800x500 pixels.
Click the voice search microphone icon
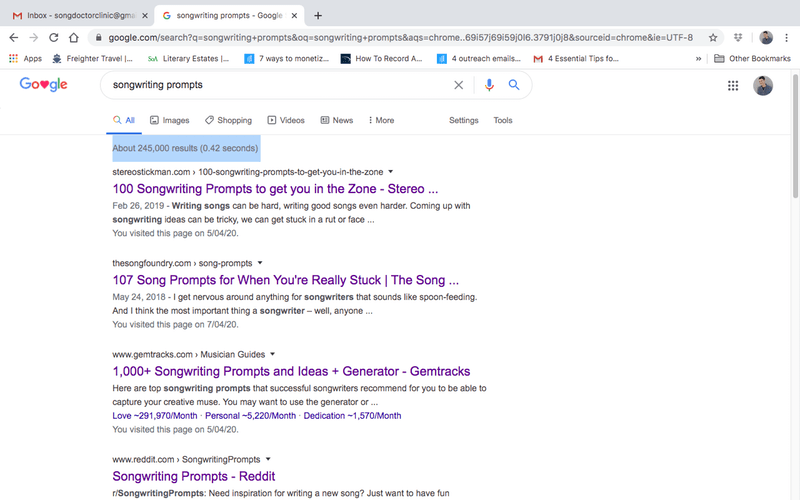[x=489, y=85]
